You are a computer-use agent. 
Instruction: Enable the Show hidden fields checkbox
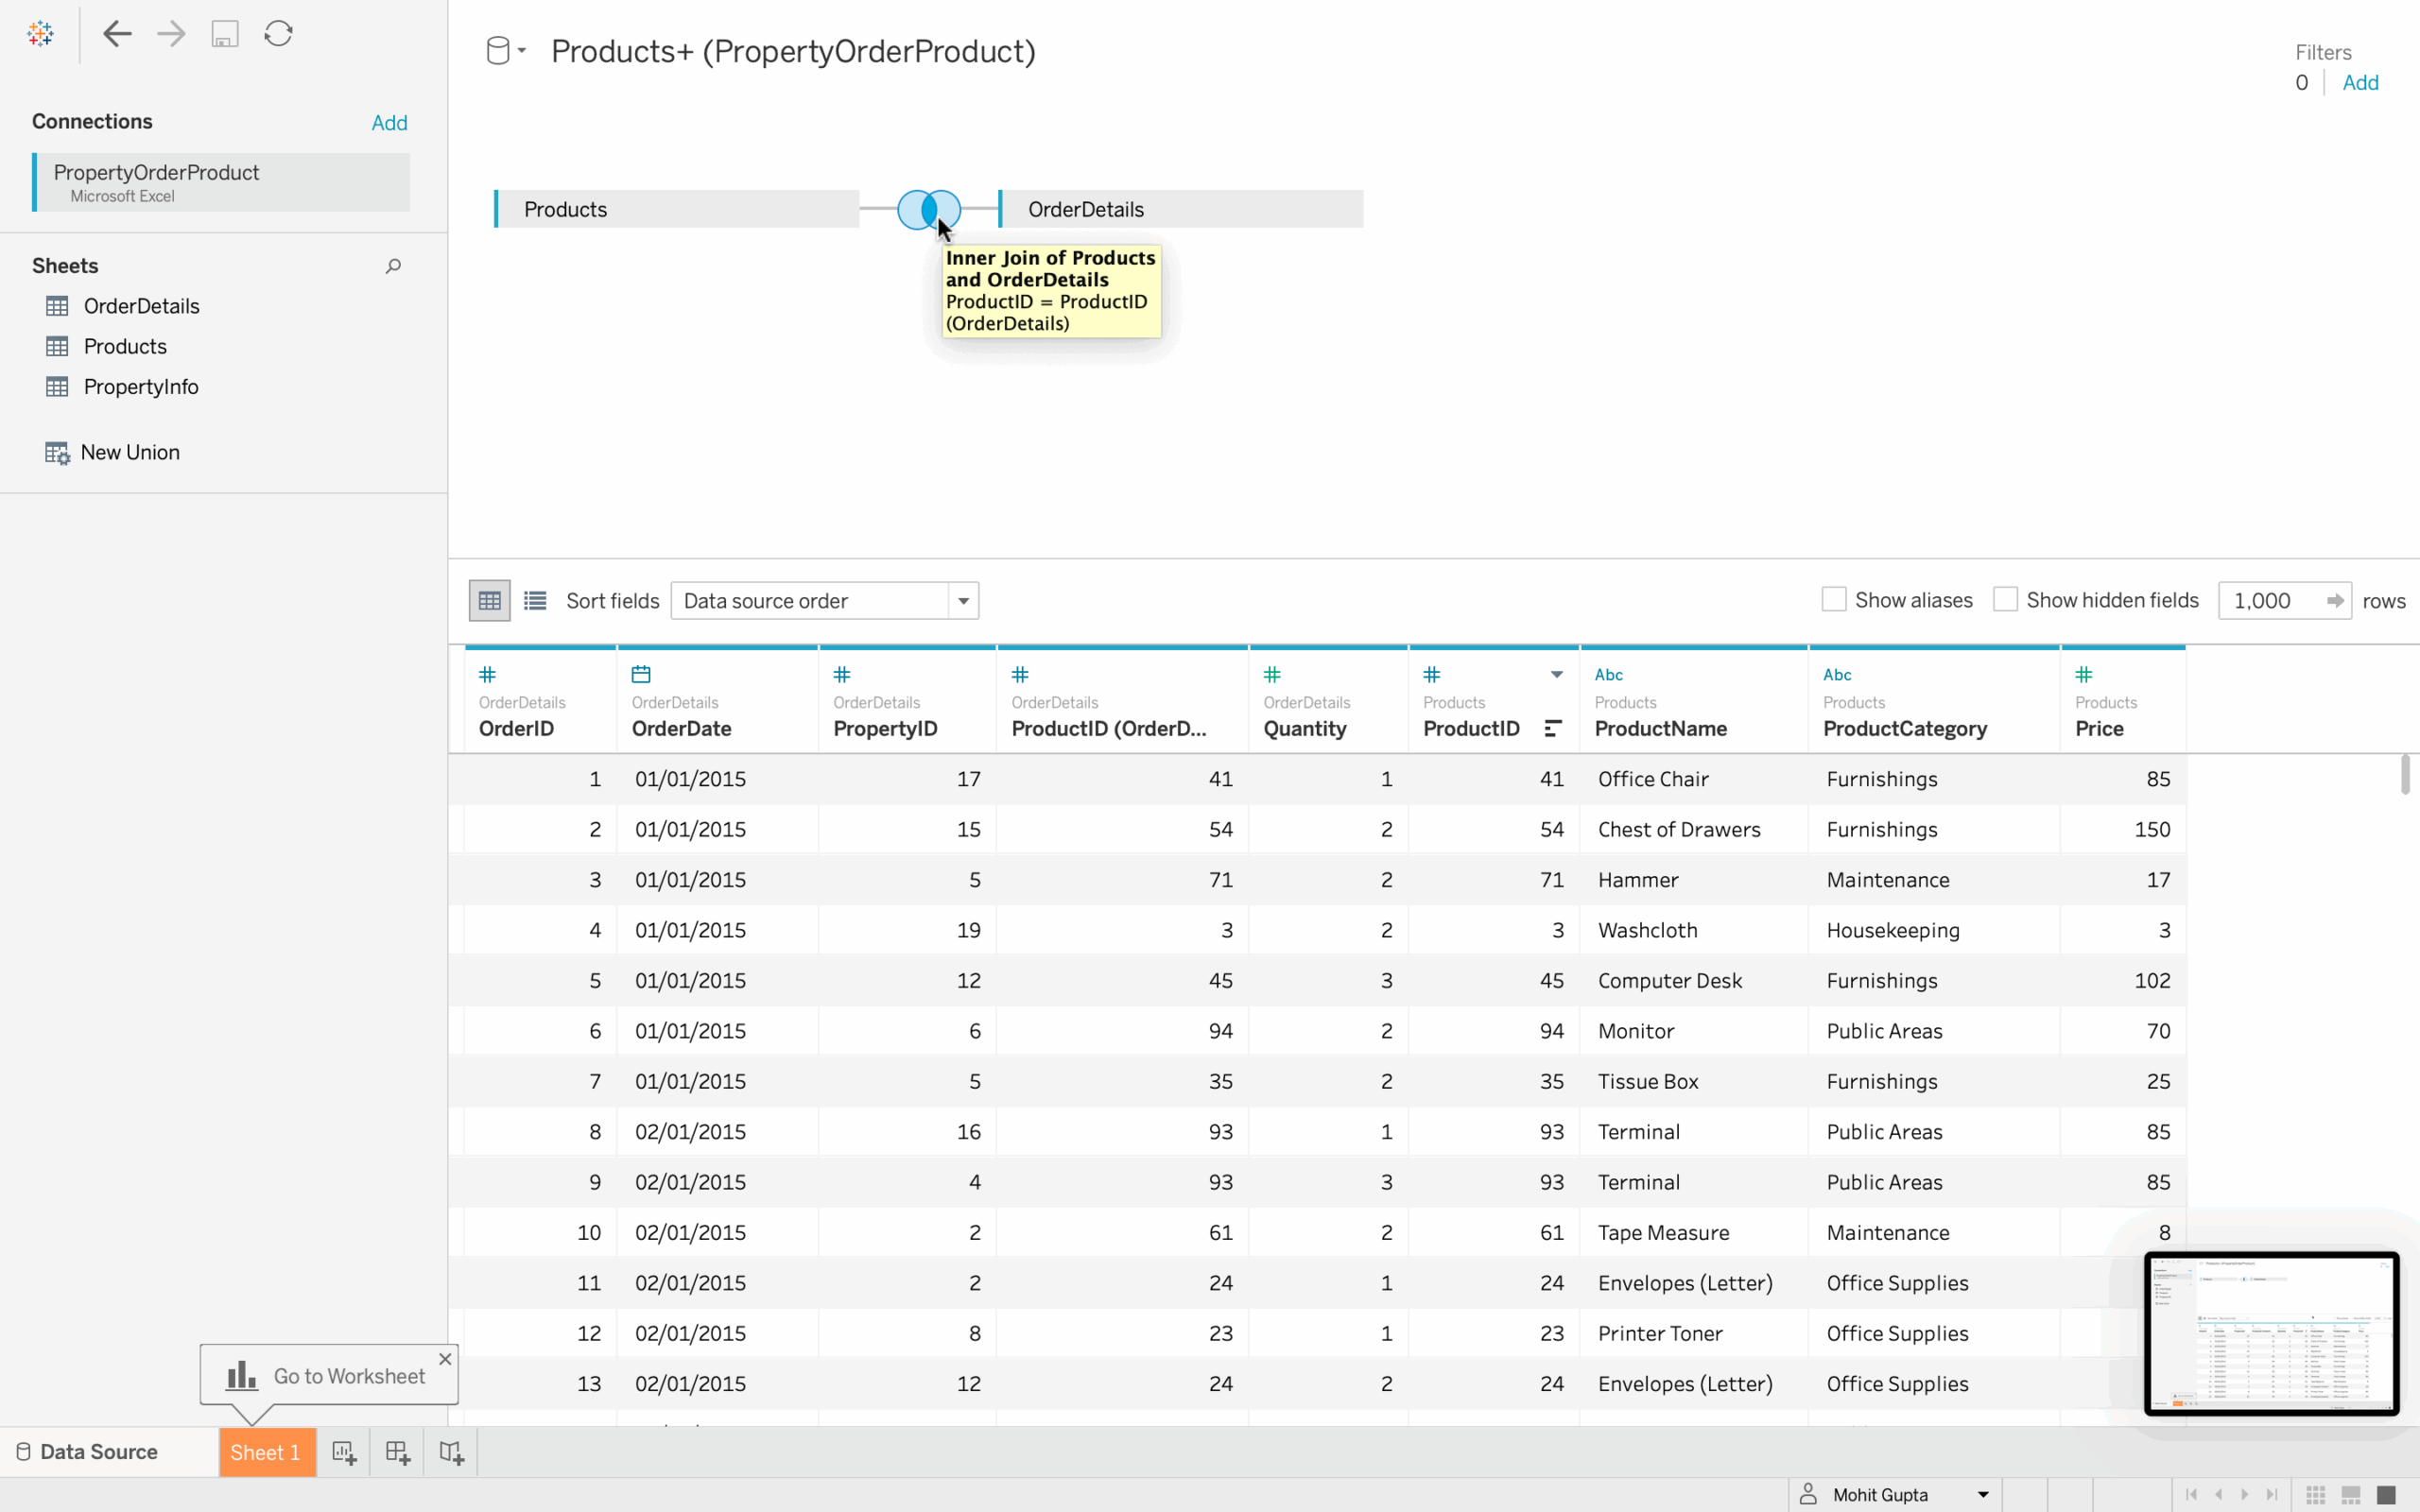[x=2004, y=600]
